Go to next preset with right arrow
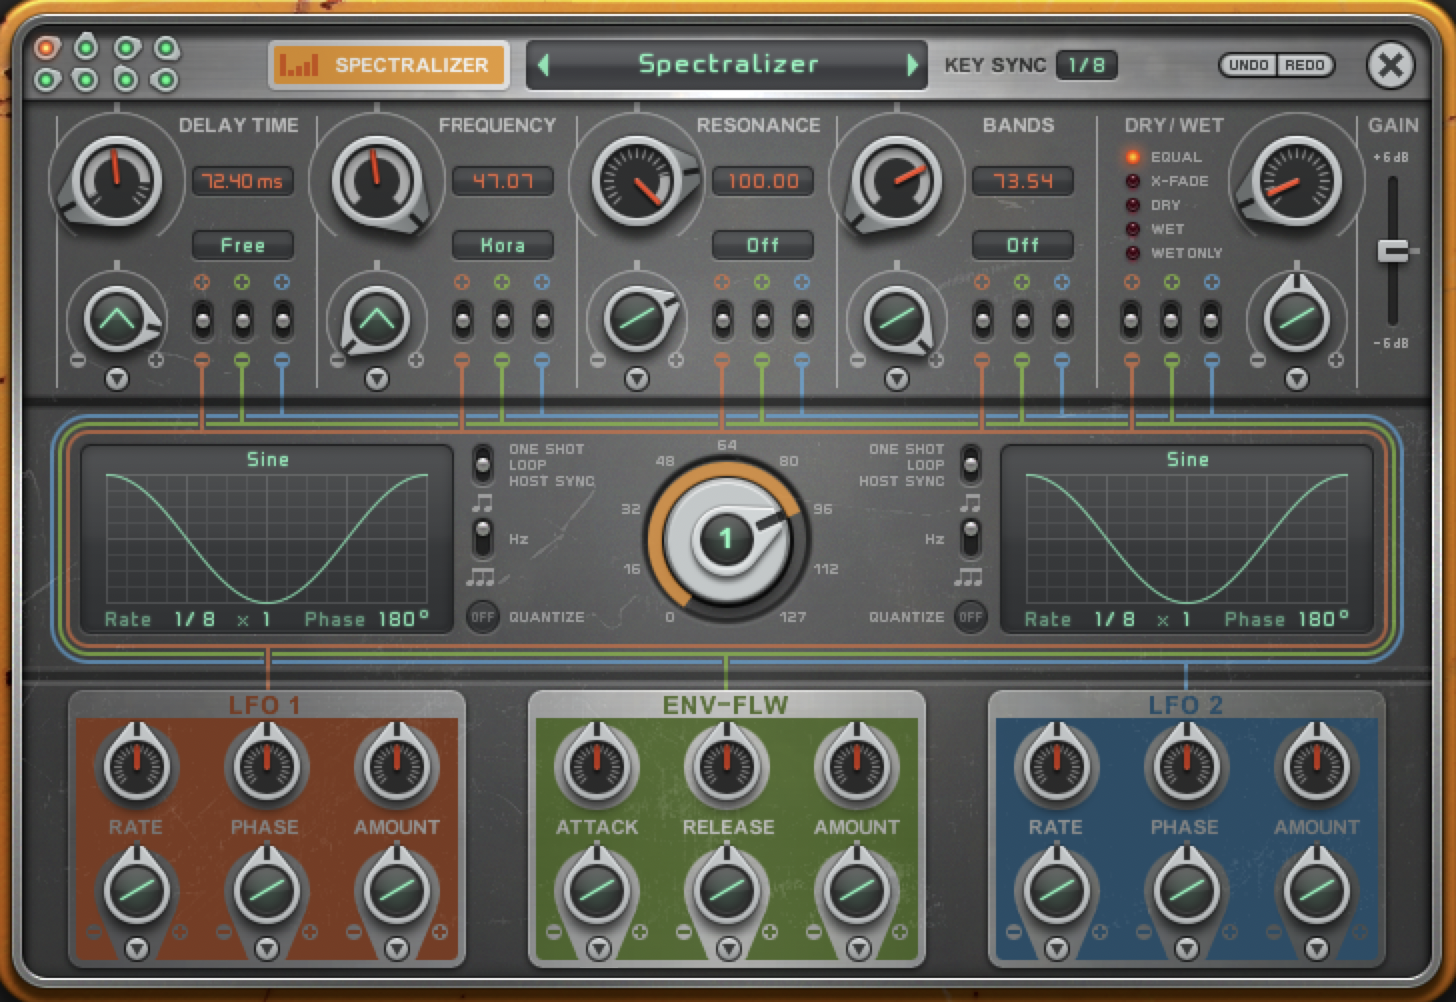 pos(912,65)
